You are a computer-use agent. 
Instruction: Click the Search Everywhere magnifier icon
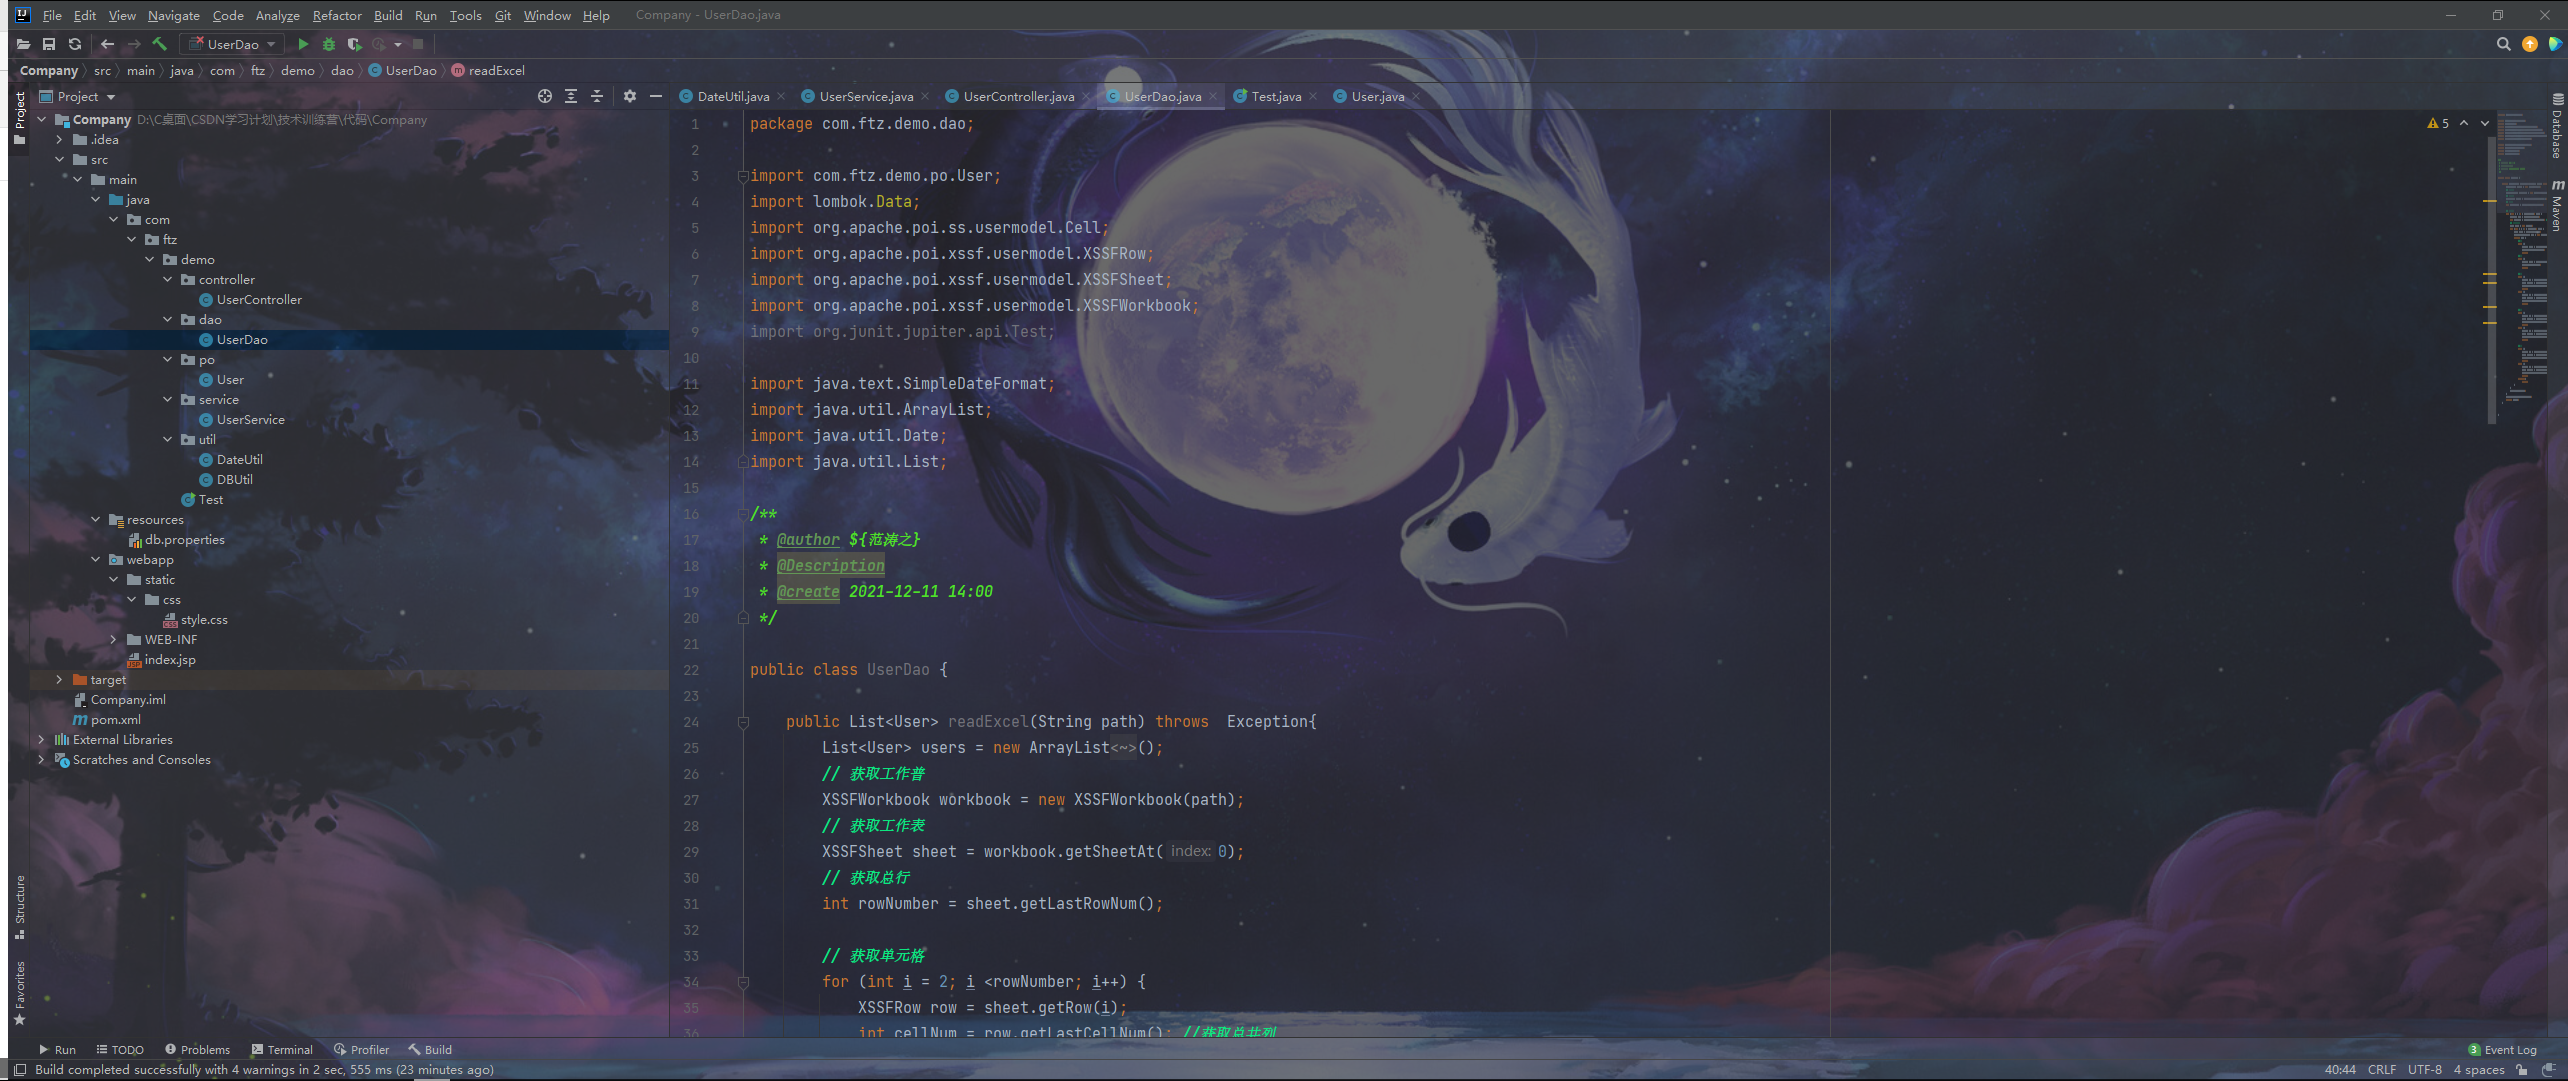point(2503,44)
